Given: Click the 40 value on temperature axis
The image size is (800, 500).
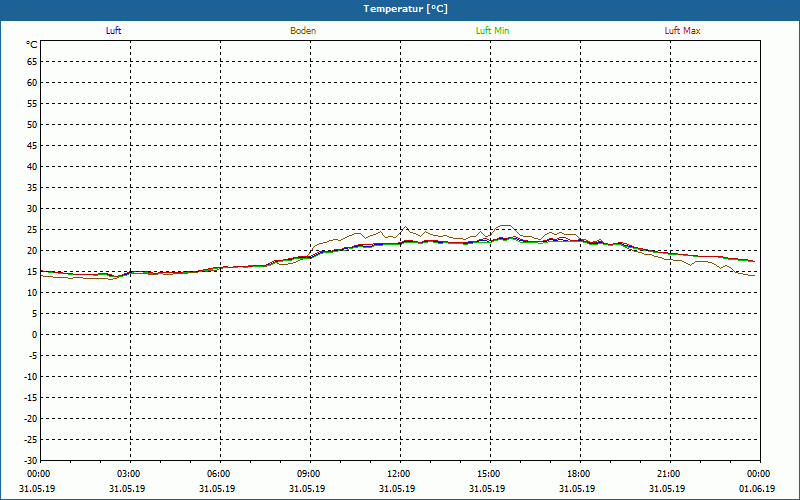Looking at the screenshot, I should pyautogui.click(x=32, y=167).
